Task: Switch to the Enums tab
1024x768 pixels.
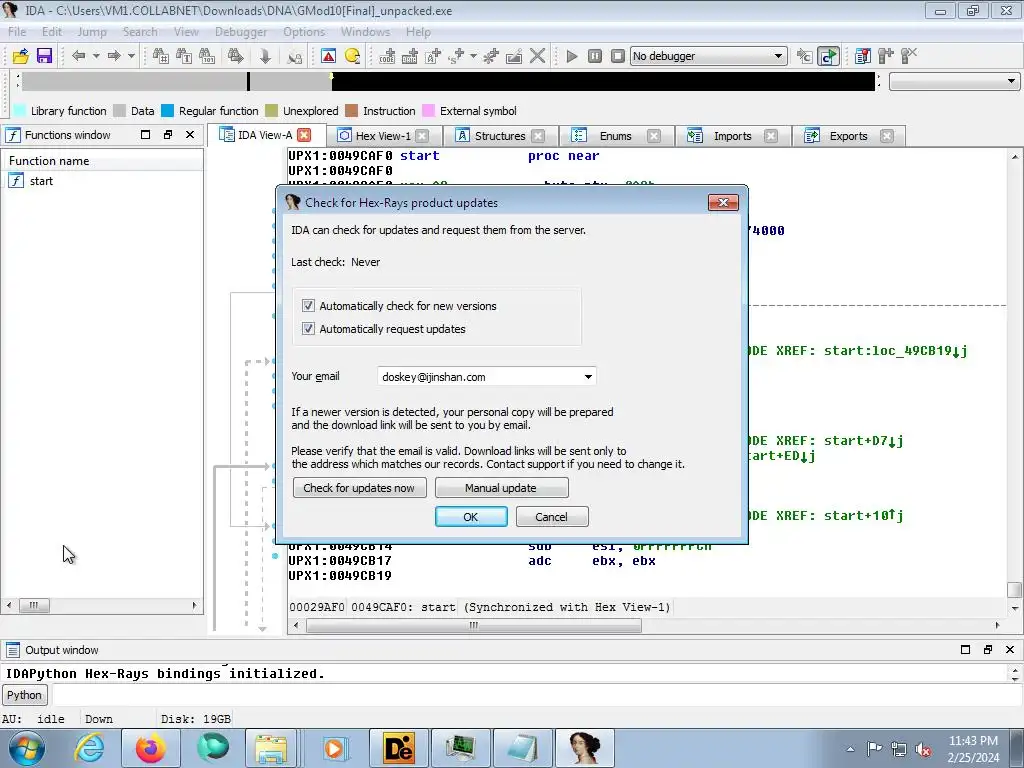Action: 615,136
